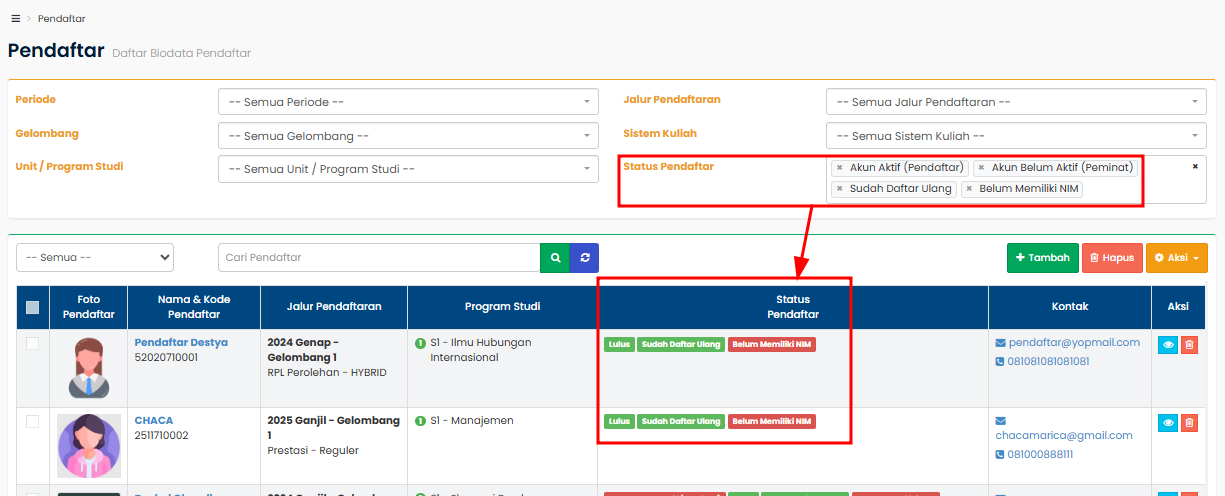The image size is (1225, 496).
Task: View Pendaftar Destya details eye icon
Action: coord(1167,345)
